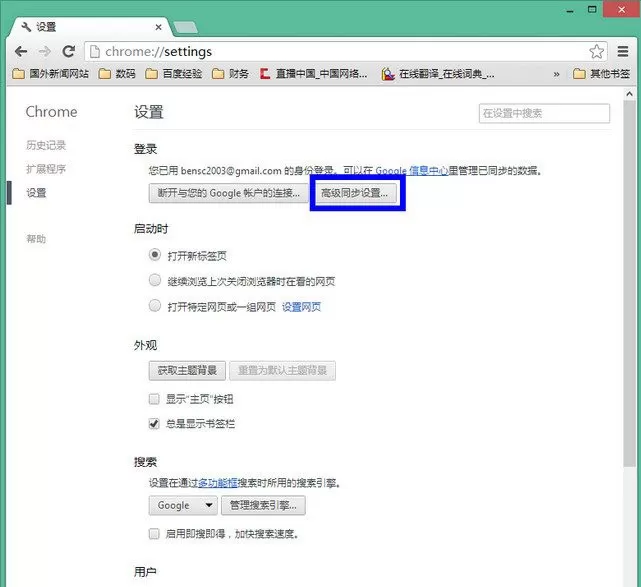This screenshot has width=641, height=587.
Task: Open the Google 信息中心 link
Action: point(412,170)
